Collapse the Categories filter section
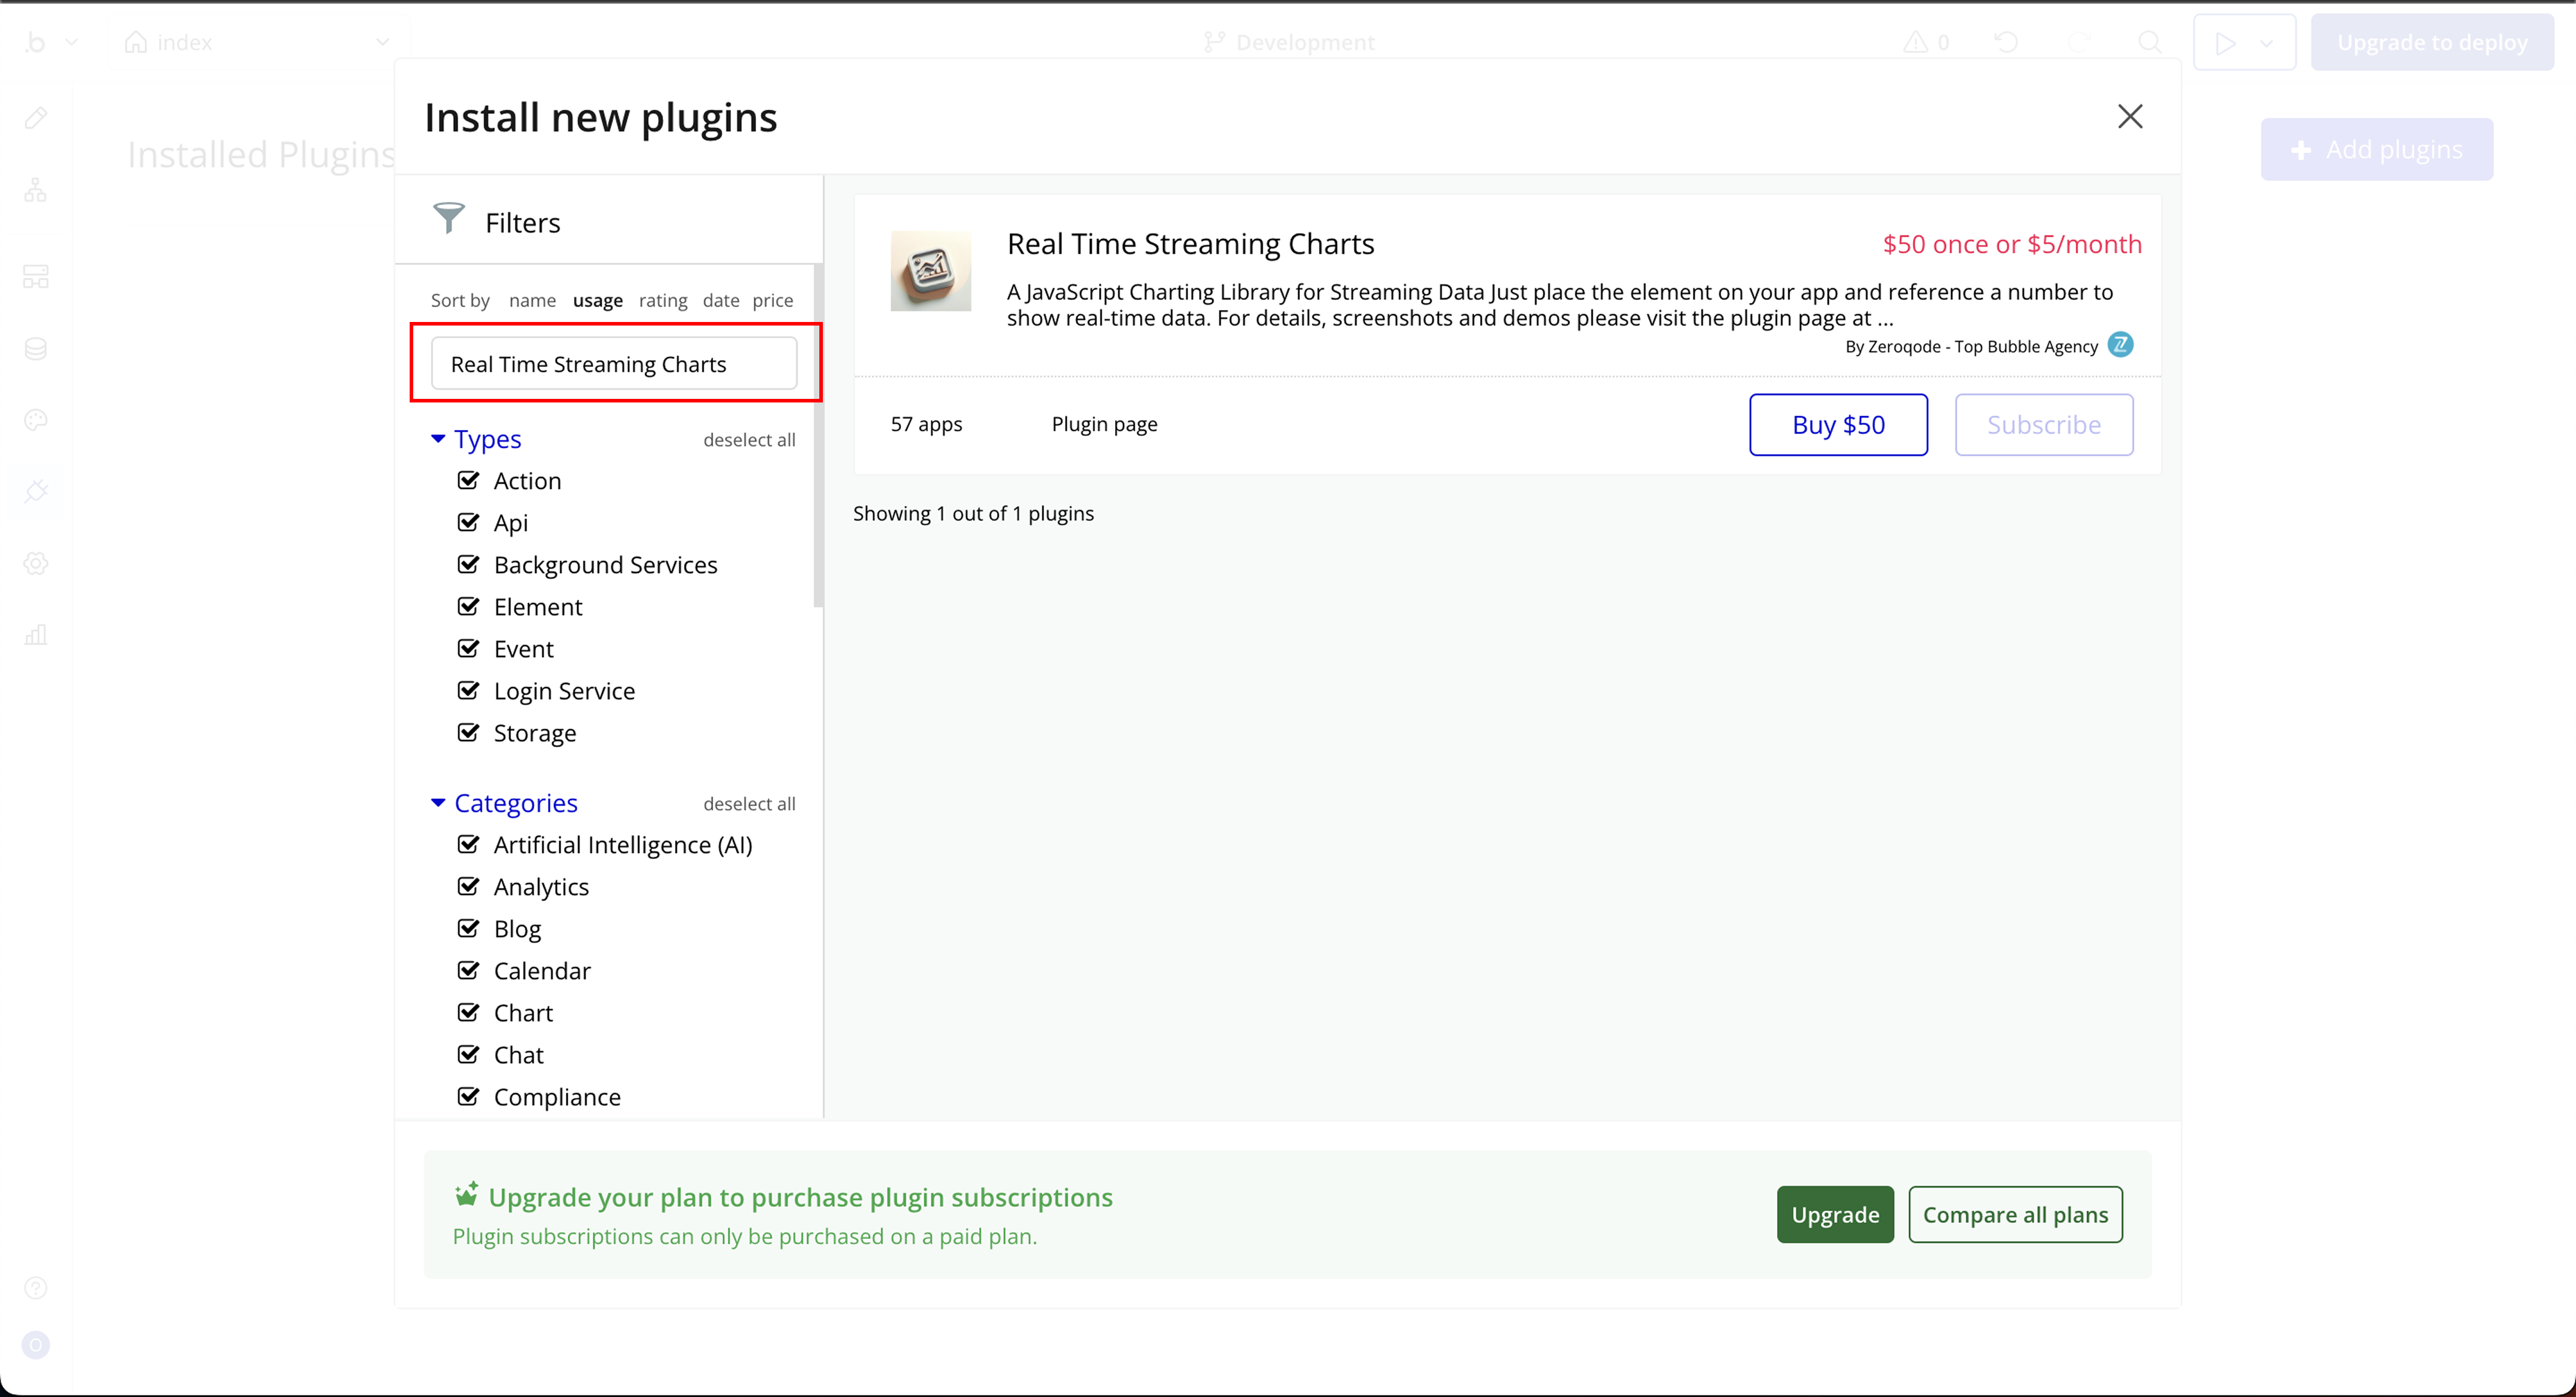The width and height of the screenshot is (2576, 1397). click(438, 803)
